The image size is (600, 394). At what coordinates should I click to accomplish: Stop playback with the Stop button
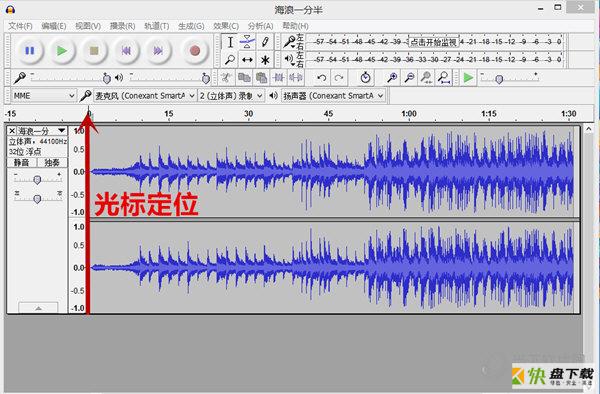(x=94, y=50)
